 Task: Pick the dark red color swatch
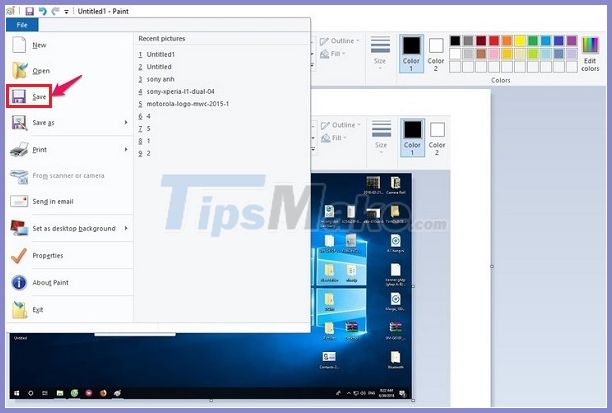click(481, 40)
